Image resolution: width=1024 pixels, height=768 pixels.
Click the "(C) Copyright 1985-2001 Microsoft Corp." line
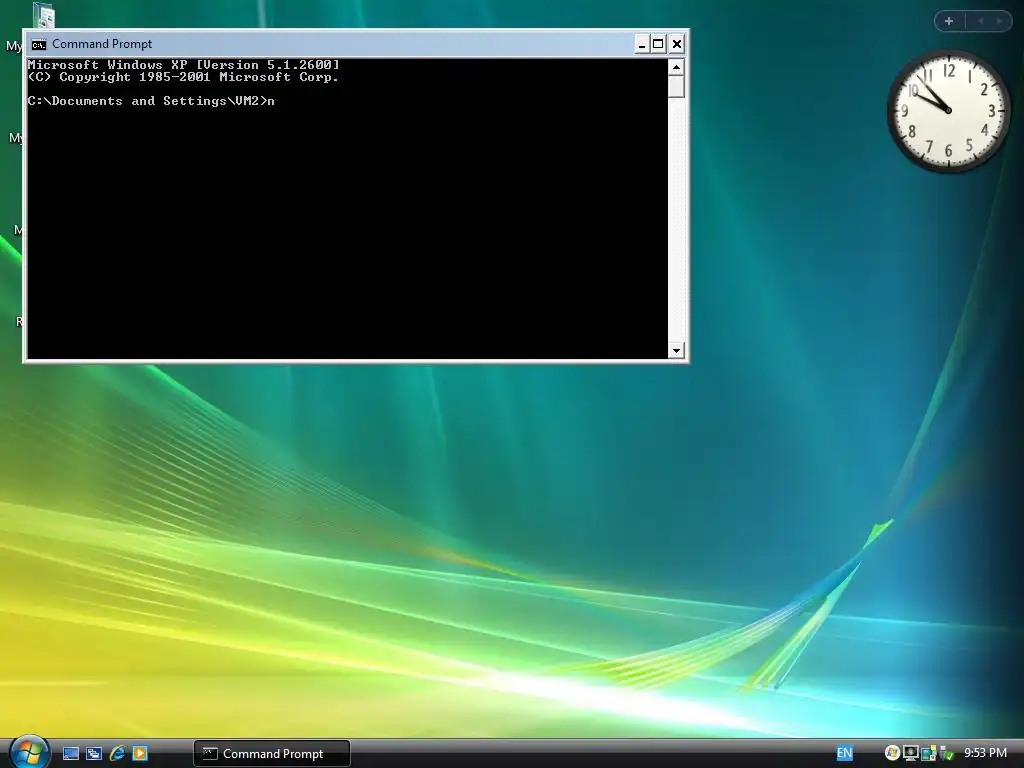pyautogui.click(x=184, y=76)
